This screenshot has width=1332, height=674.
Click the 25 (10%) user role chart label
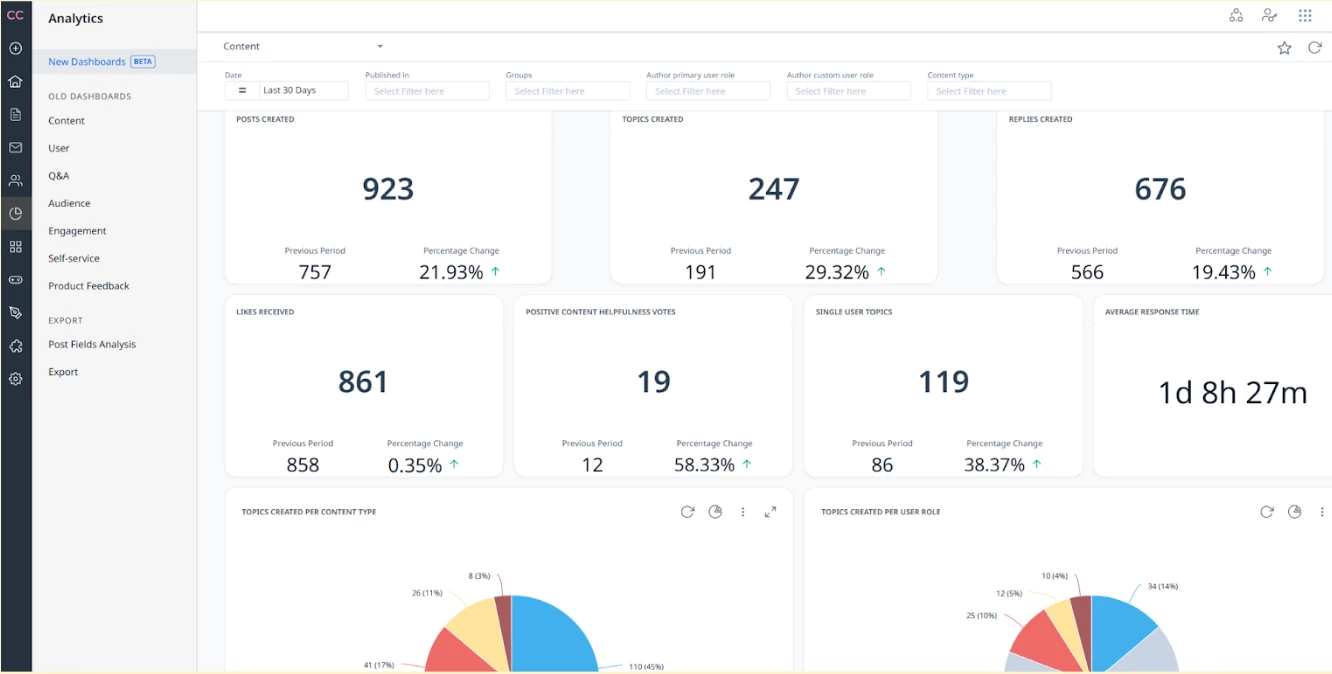tap(982, 615)
